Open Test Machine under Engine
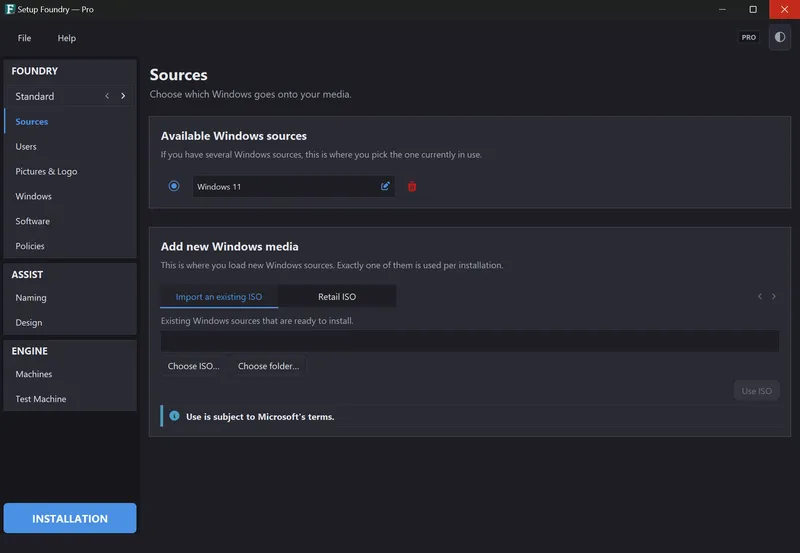The width and height of the screenshot is (800, 553). [x=70, y=399]
